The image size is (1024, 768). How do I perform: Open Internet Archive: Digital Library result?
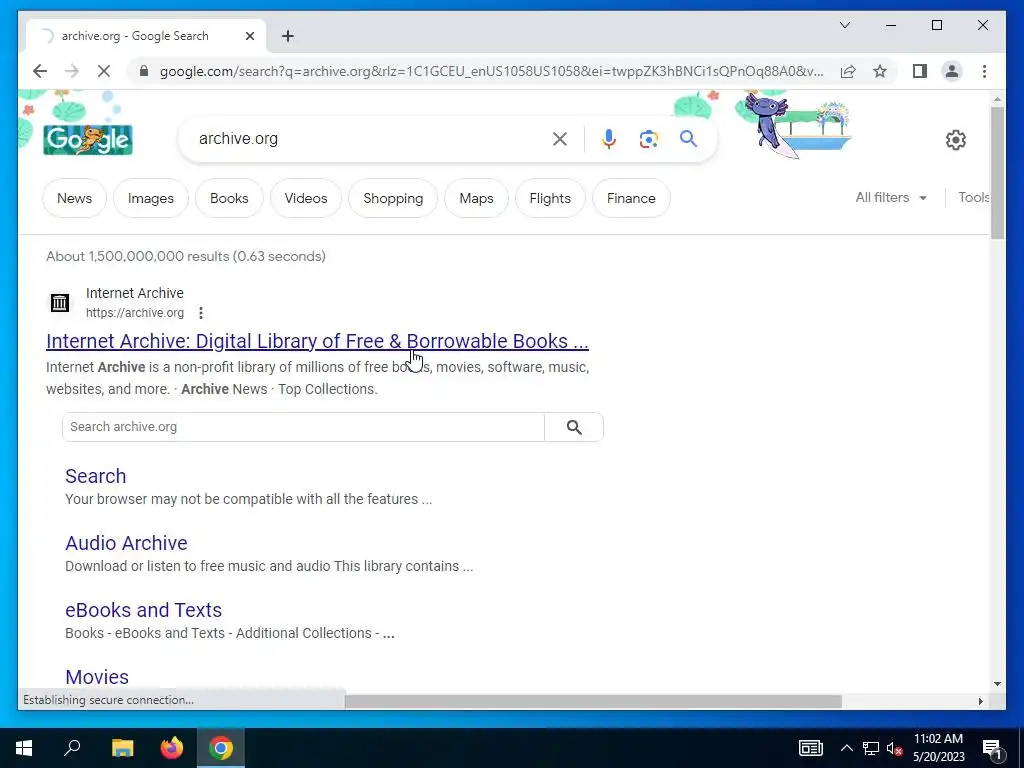[317, 342]
